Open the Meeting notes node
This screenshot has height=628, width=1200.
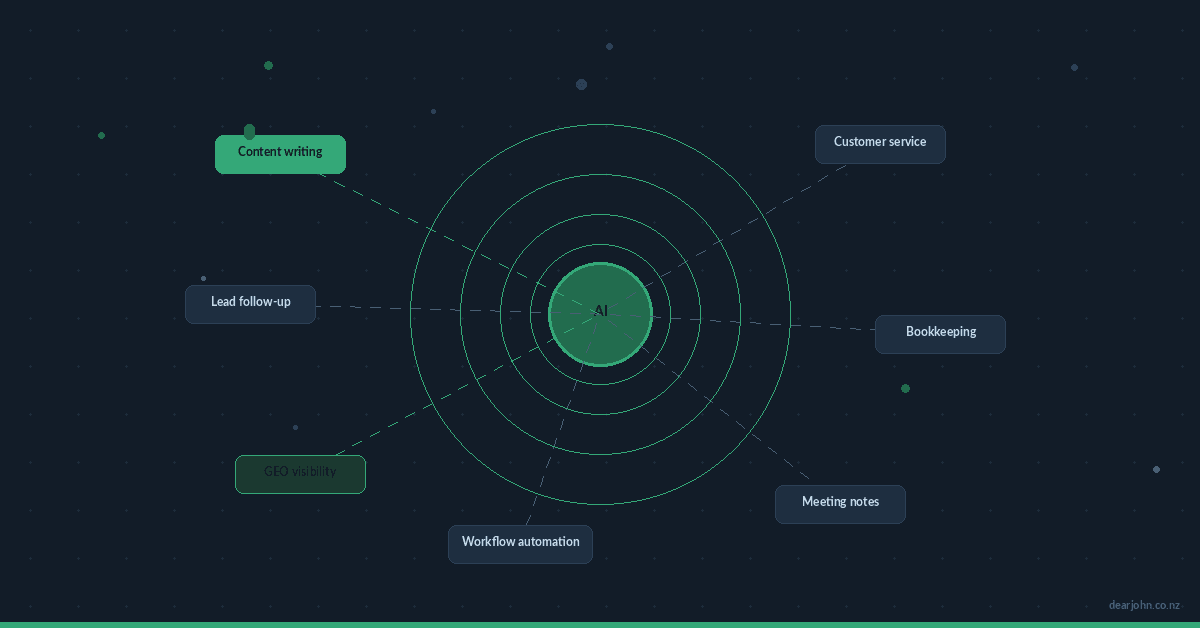click(840, 503)
